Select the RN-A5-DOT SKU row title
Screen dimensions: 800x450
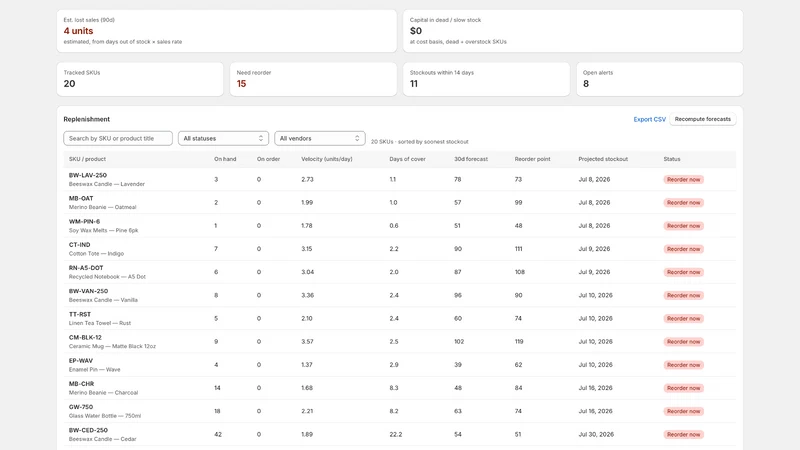click(86, 268)
